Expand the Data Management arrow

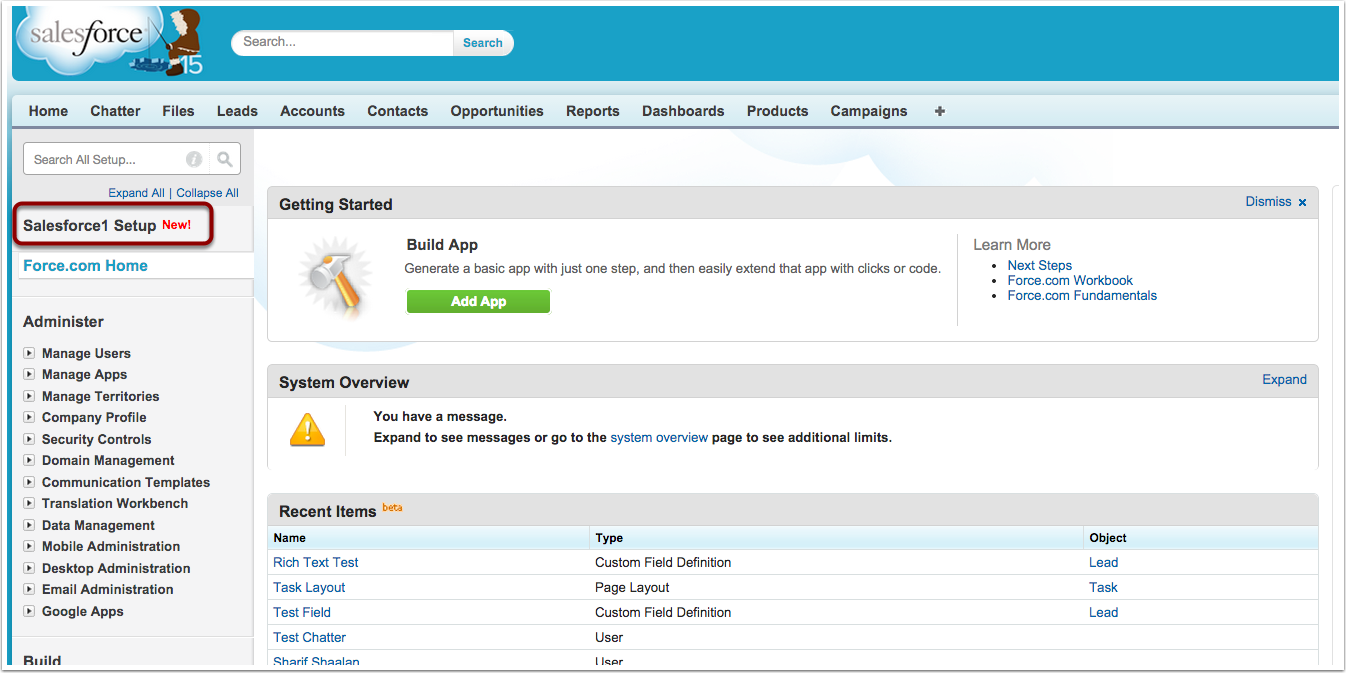click(x=29, y=525)
